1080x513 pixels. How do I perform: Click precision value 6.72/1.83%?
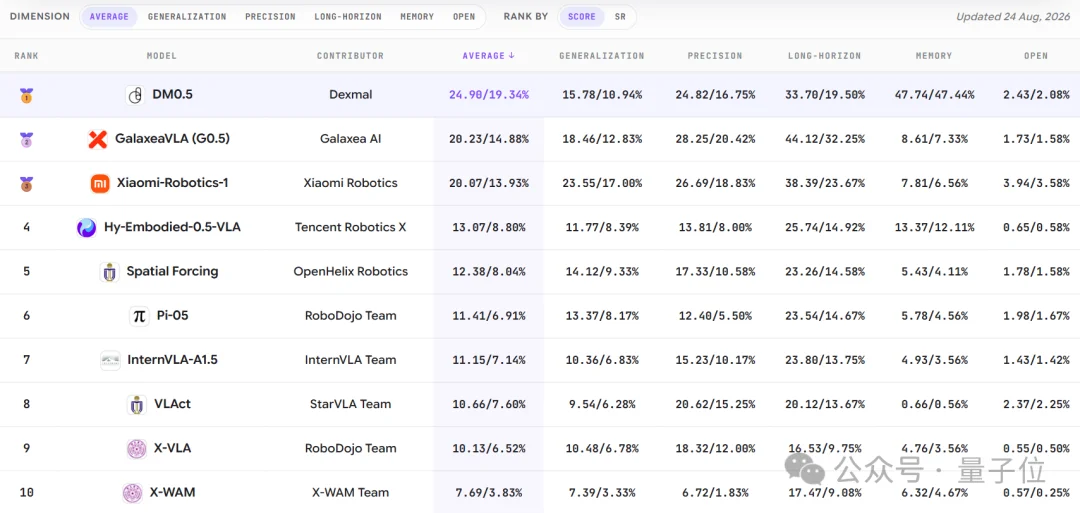[x=715, y=492]
